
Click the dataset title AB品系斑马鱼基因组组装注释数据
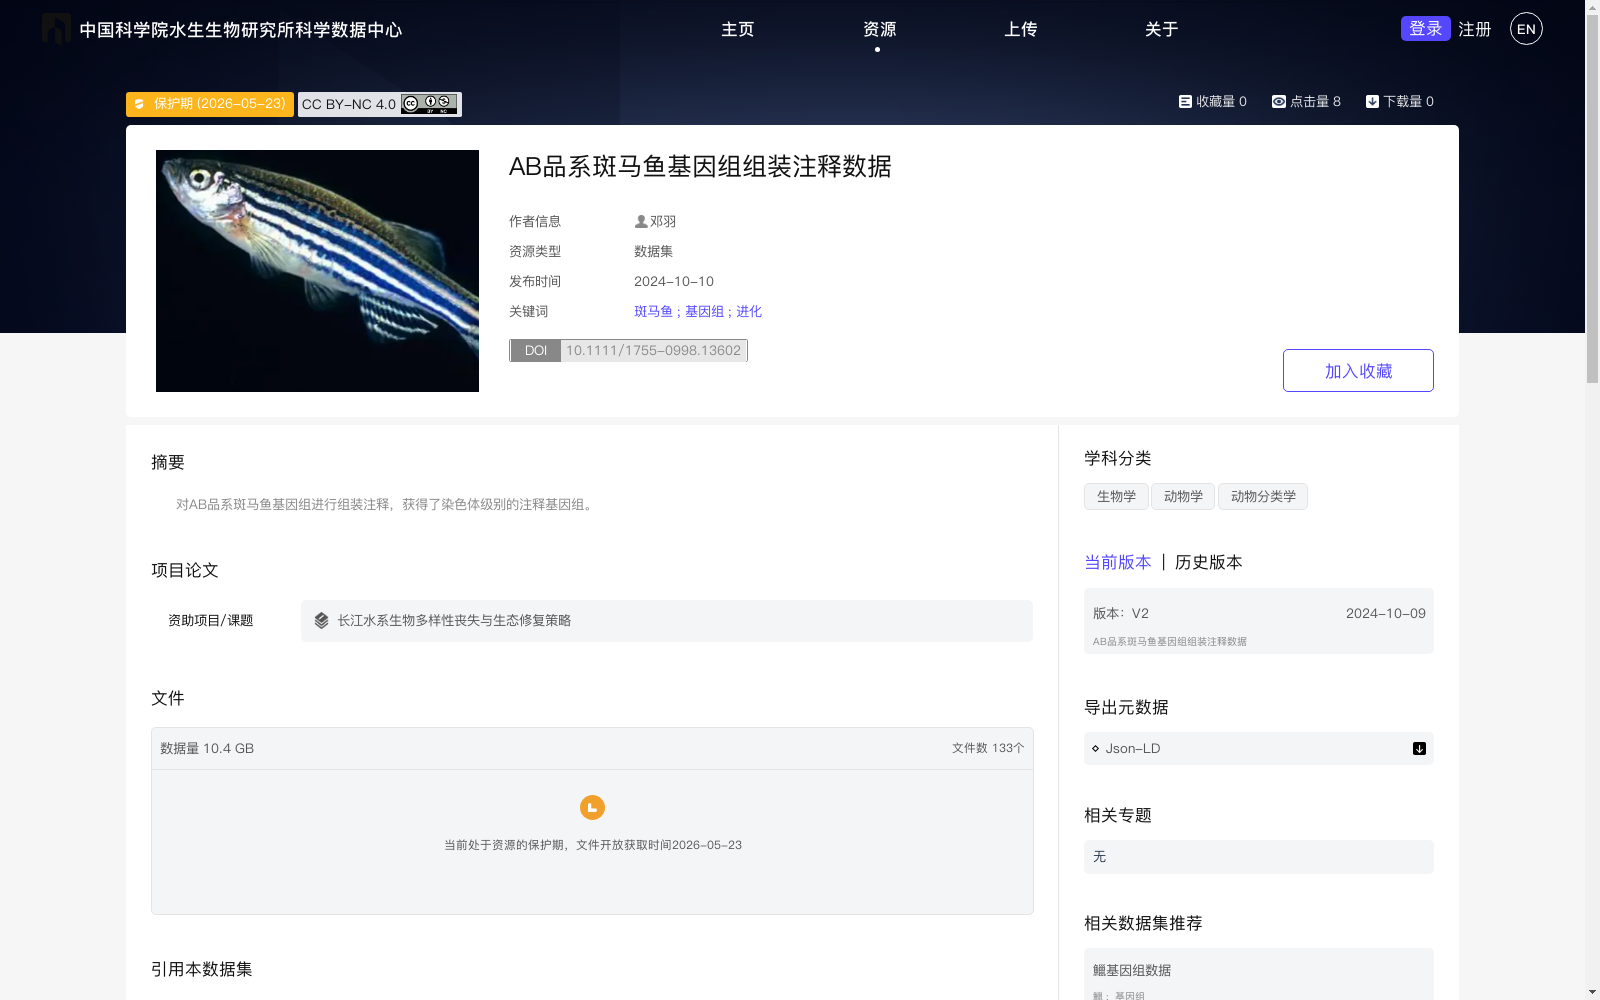pos(700,167)
